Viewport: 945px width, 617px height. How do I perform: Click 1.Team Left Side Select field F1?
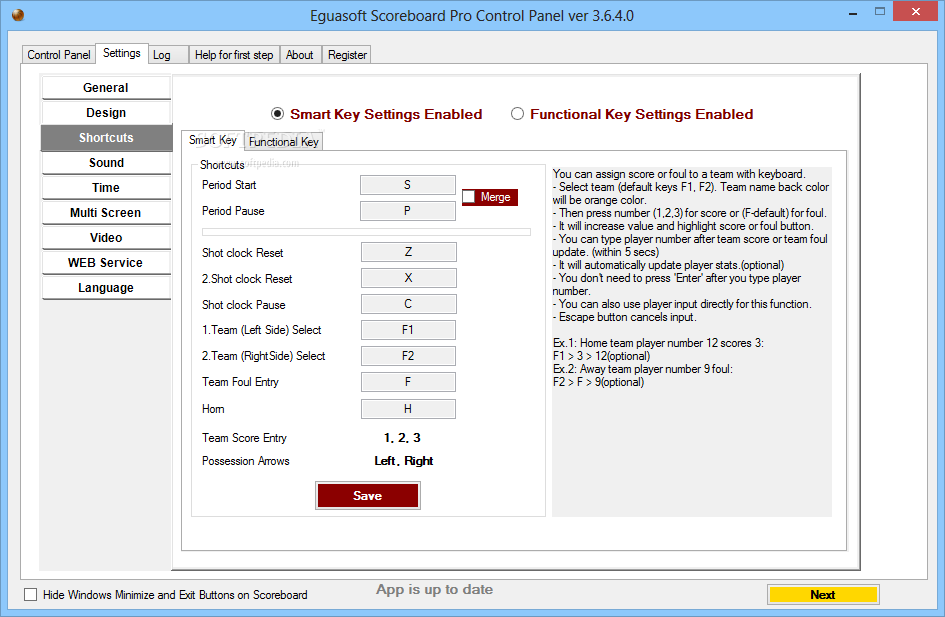408,330
